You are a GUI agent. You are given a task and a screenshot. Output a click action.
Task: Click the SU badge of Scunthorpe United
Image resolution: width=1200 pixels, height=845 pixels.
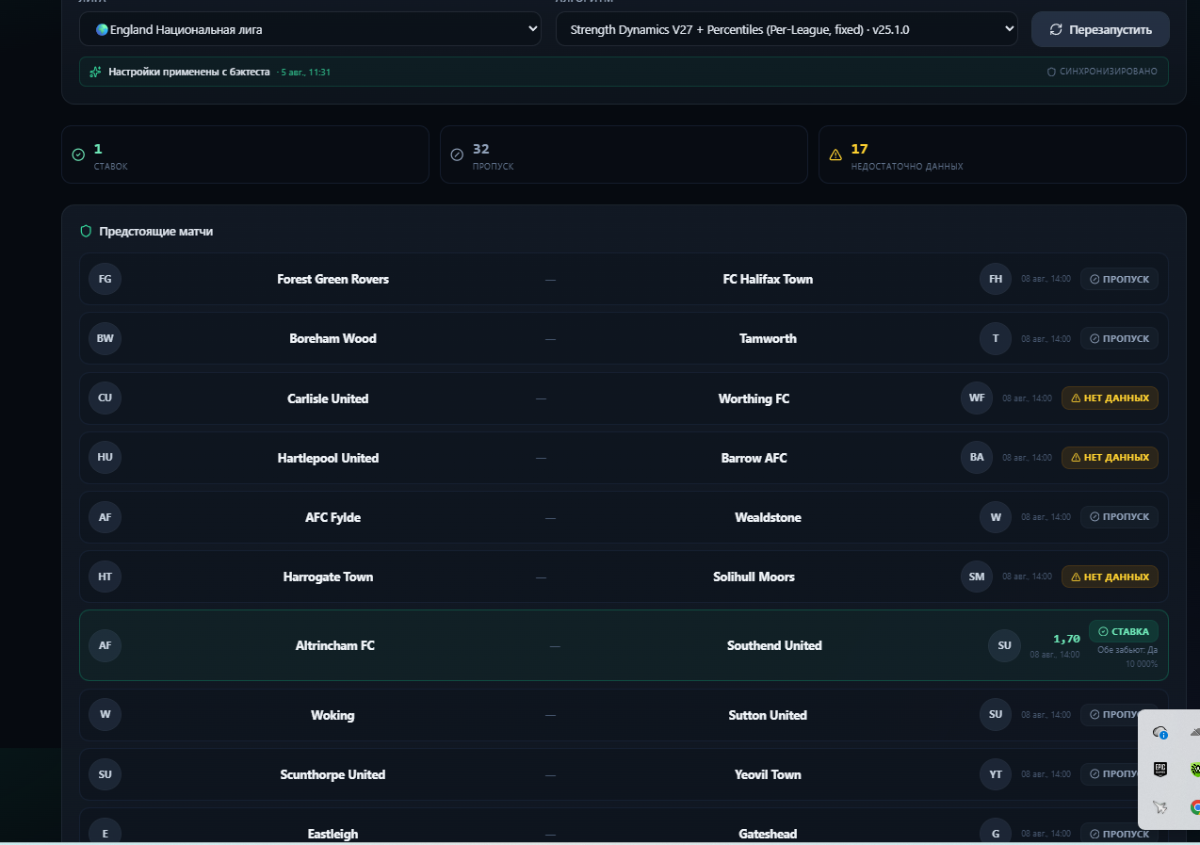pyautogui.click(x=105, y=774)
